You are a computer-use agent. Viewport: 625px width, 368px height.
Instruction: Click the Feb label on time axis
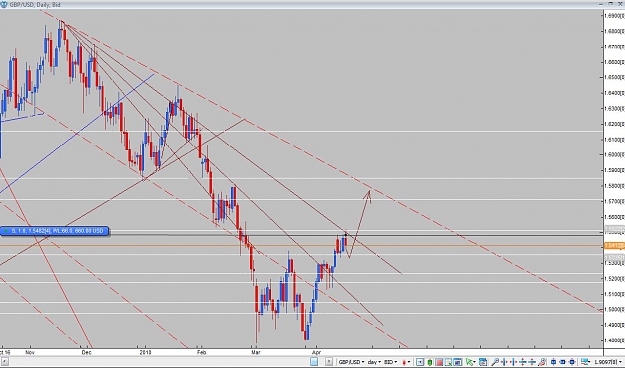(x=202, y=352)
